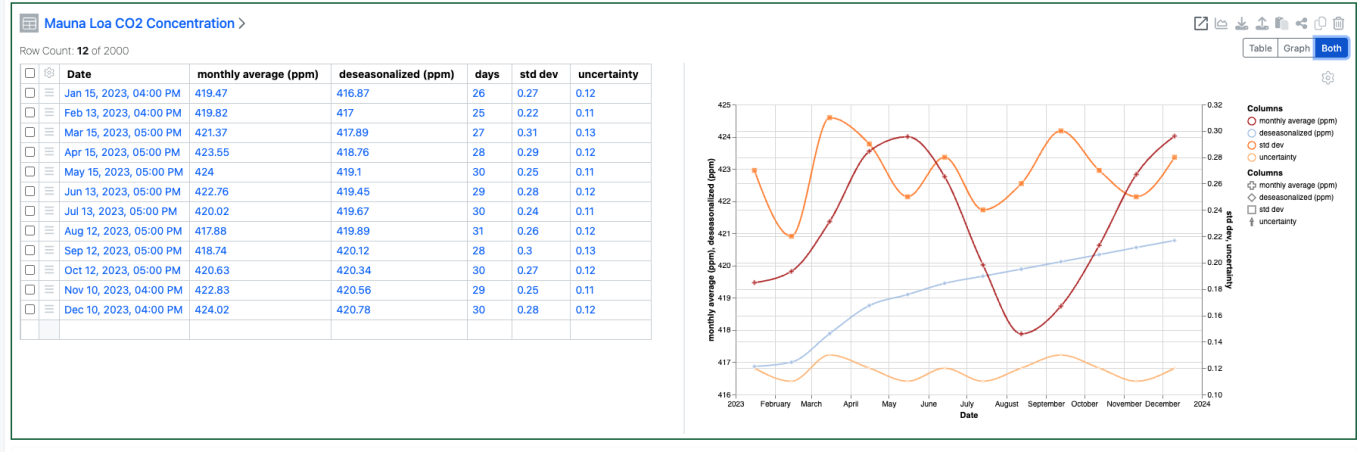Toggle std dev legend color circle

point(1252,145)
